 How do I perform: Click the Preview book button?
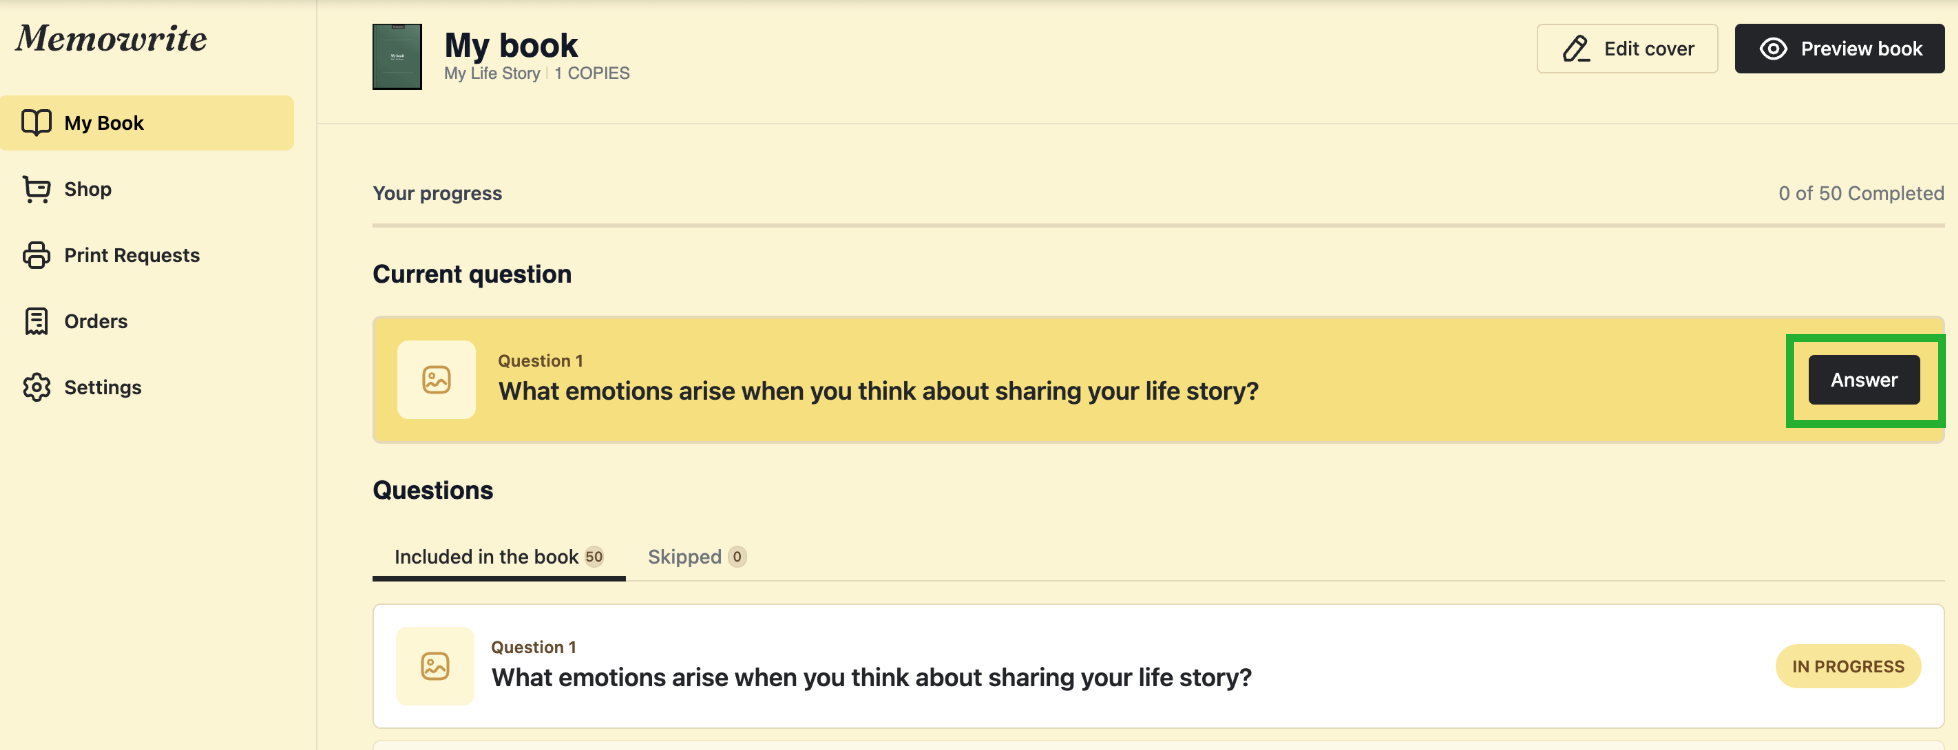pyautogui.click(x=1839, y=49)
